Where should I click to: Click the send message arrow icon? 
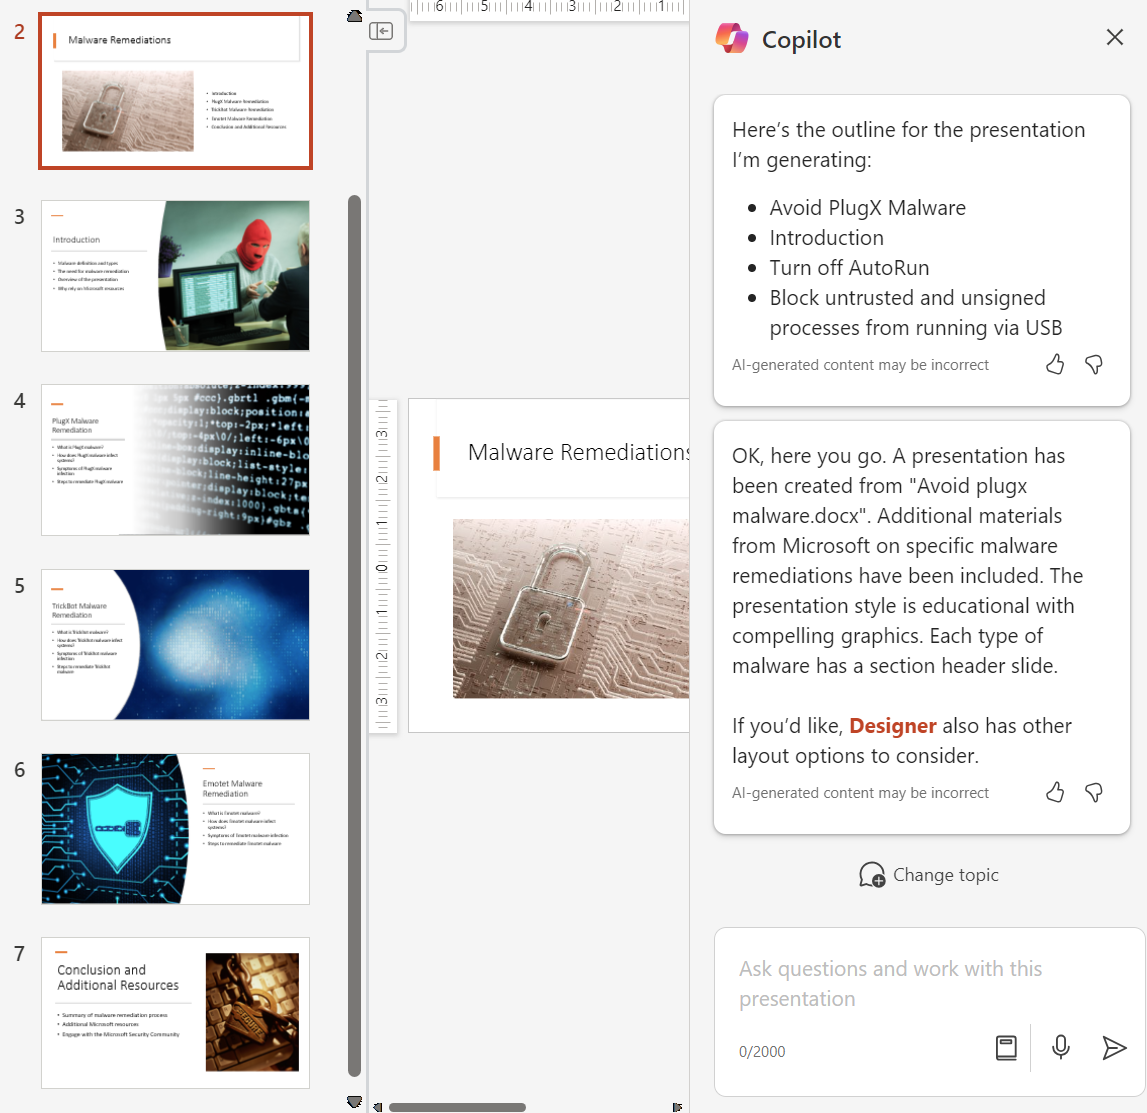(1113, 1048)
